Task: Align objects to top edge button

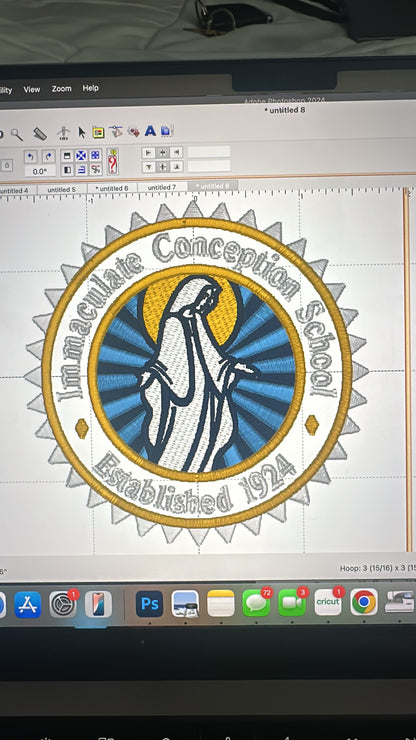Action: point(148,167)
